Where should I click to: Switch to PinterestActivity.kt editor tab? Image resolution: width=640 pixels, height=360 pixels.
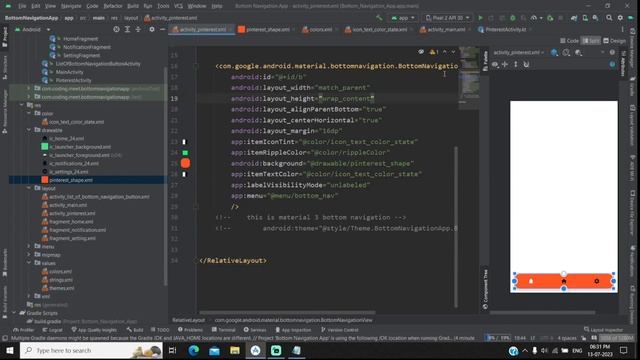click(x=503, y=29)
